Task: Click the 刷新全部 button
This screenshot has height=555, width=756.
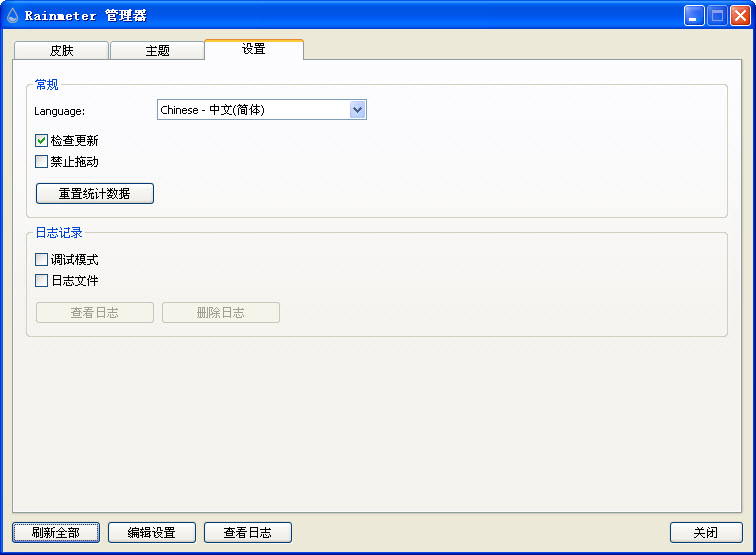Action: pos(56,533)
